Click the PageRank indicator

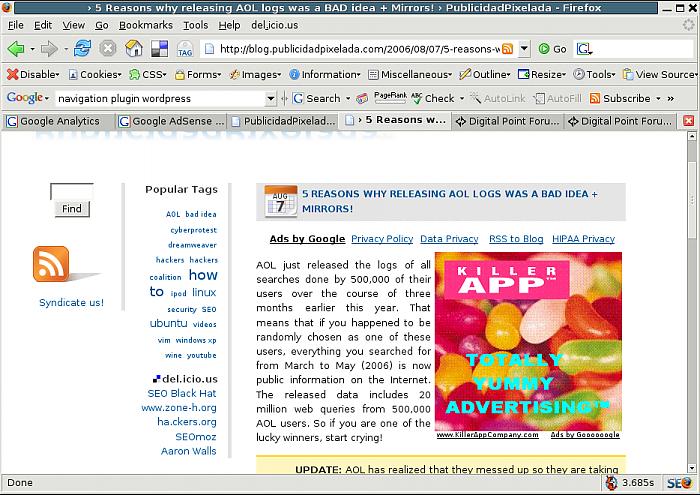click(390, 97)
